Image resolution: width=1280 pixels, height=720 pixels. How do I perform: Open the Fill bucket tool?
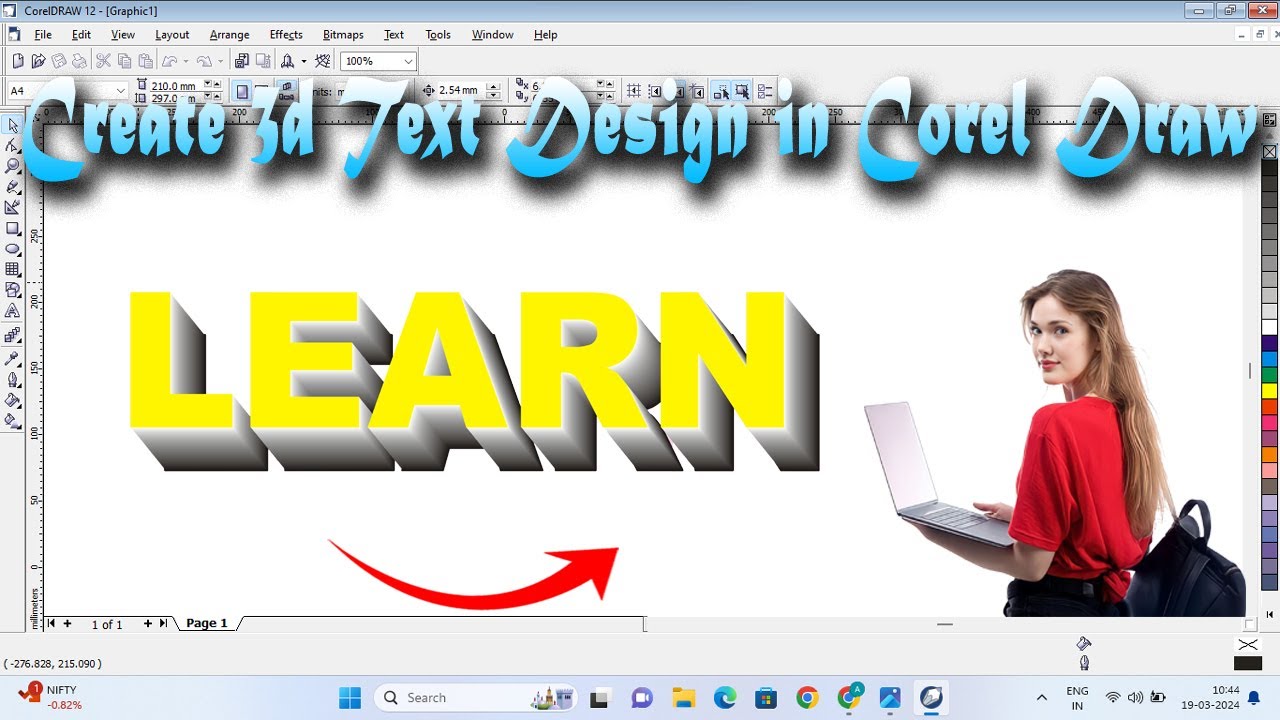coord(13,401)
